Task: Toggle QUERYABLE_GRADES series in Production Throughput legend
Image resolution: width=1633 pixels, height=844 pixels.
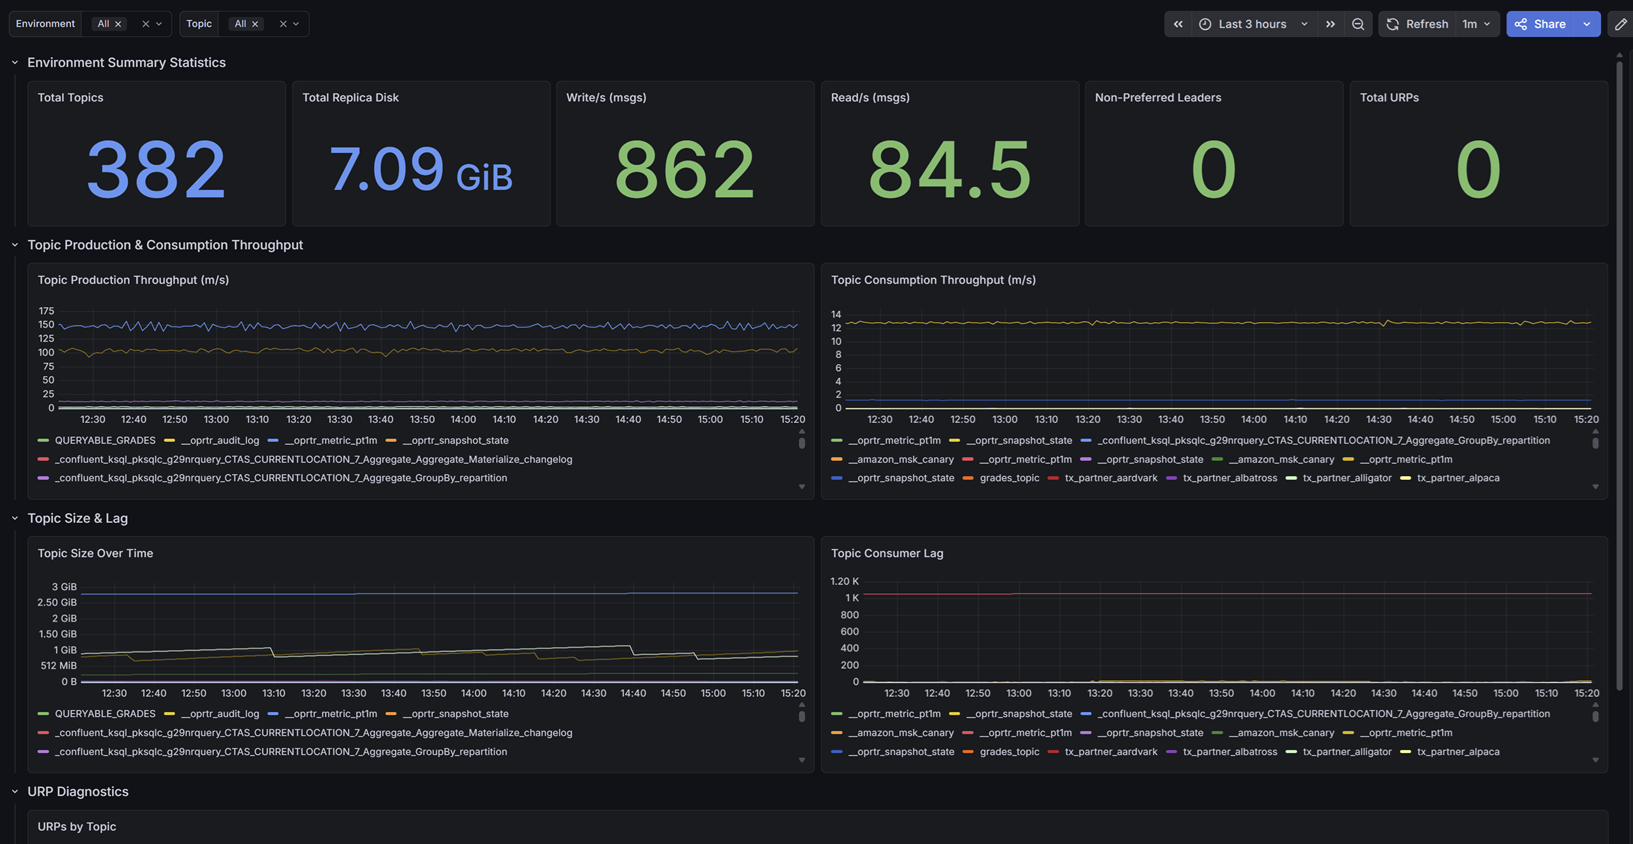Action: pyautogui.click(x=105, y=440)
